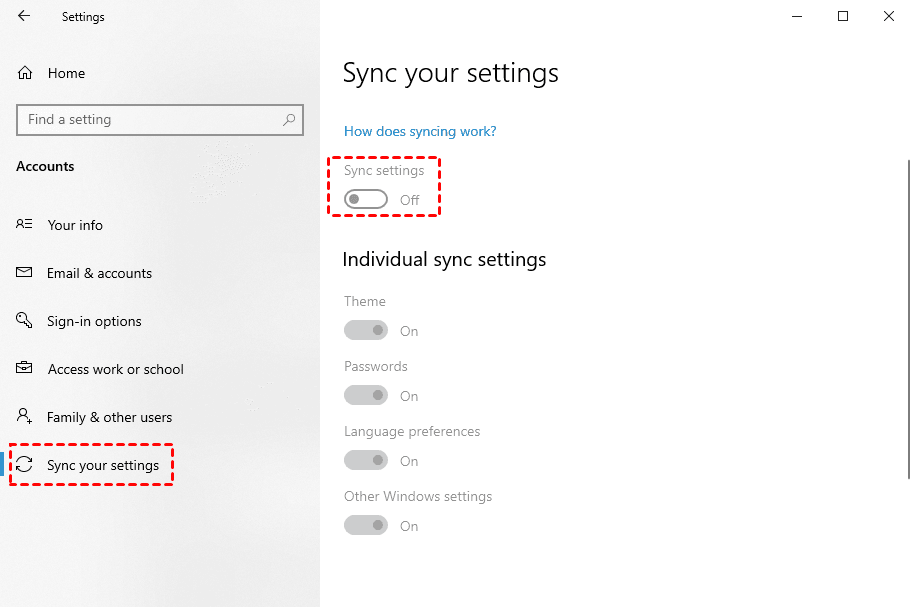Open How does syncing work link

pos(420,131)
